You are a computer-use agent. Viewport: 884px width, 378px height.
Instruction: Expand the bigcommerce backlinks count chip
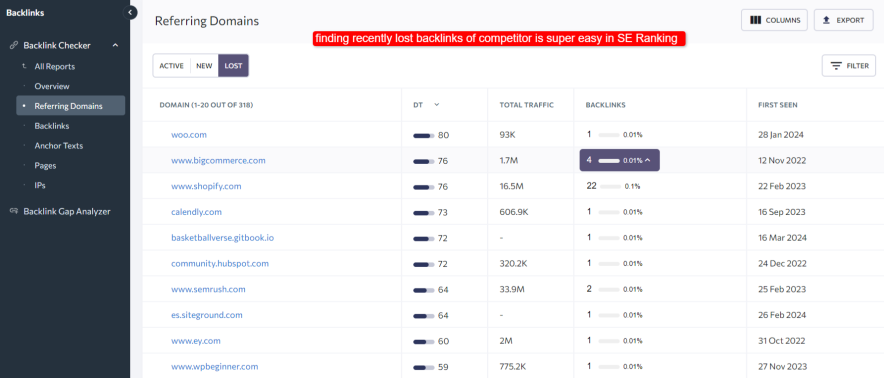(620, 160)
